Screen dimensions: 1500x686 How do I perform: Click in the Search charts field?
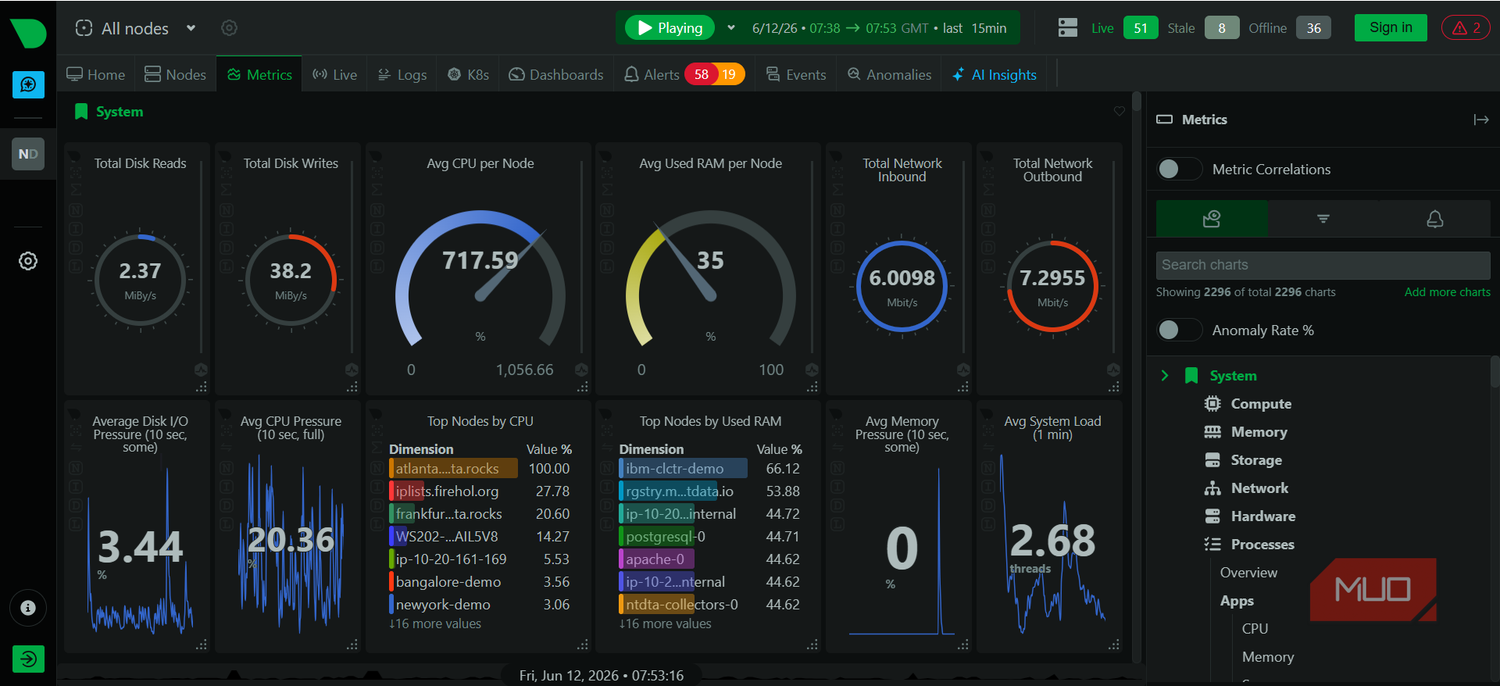click(x=1323, y=265)
